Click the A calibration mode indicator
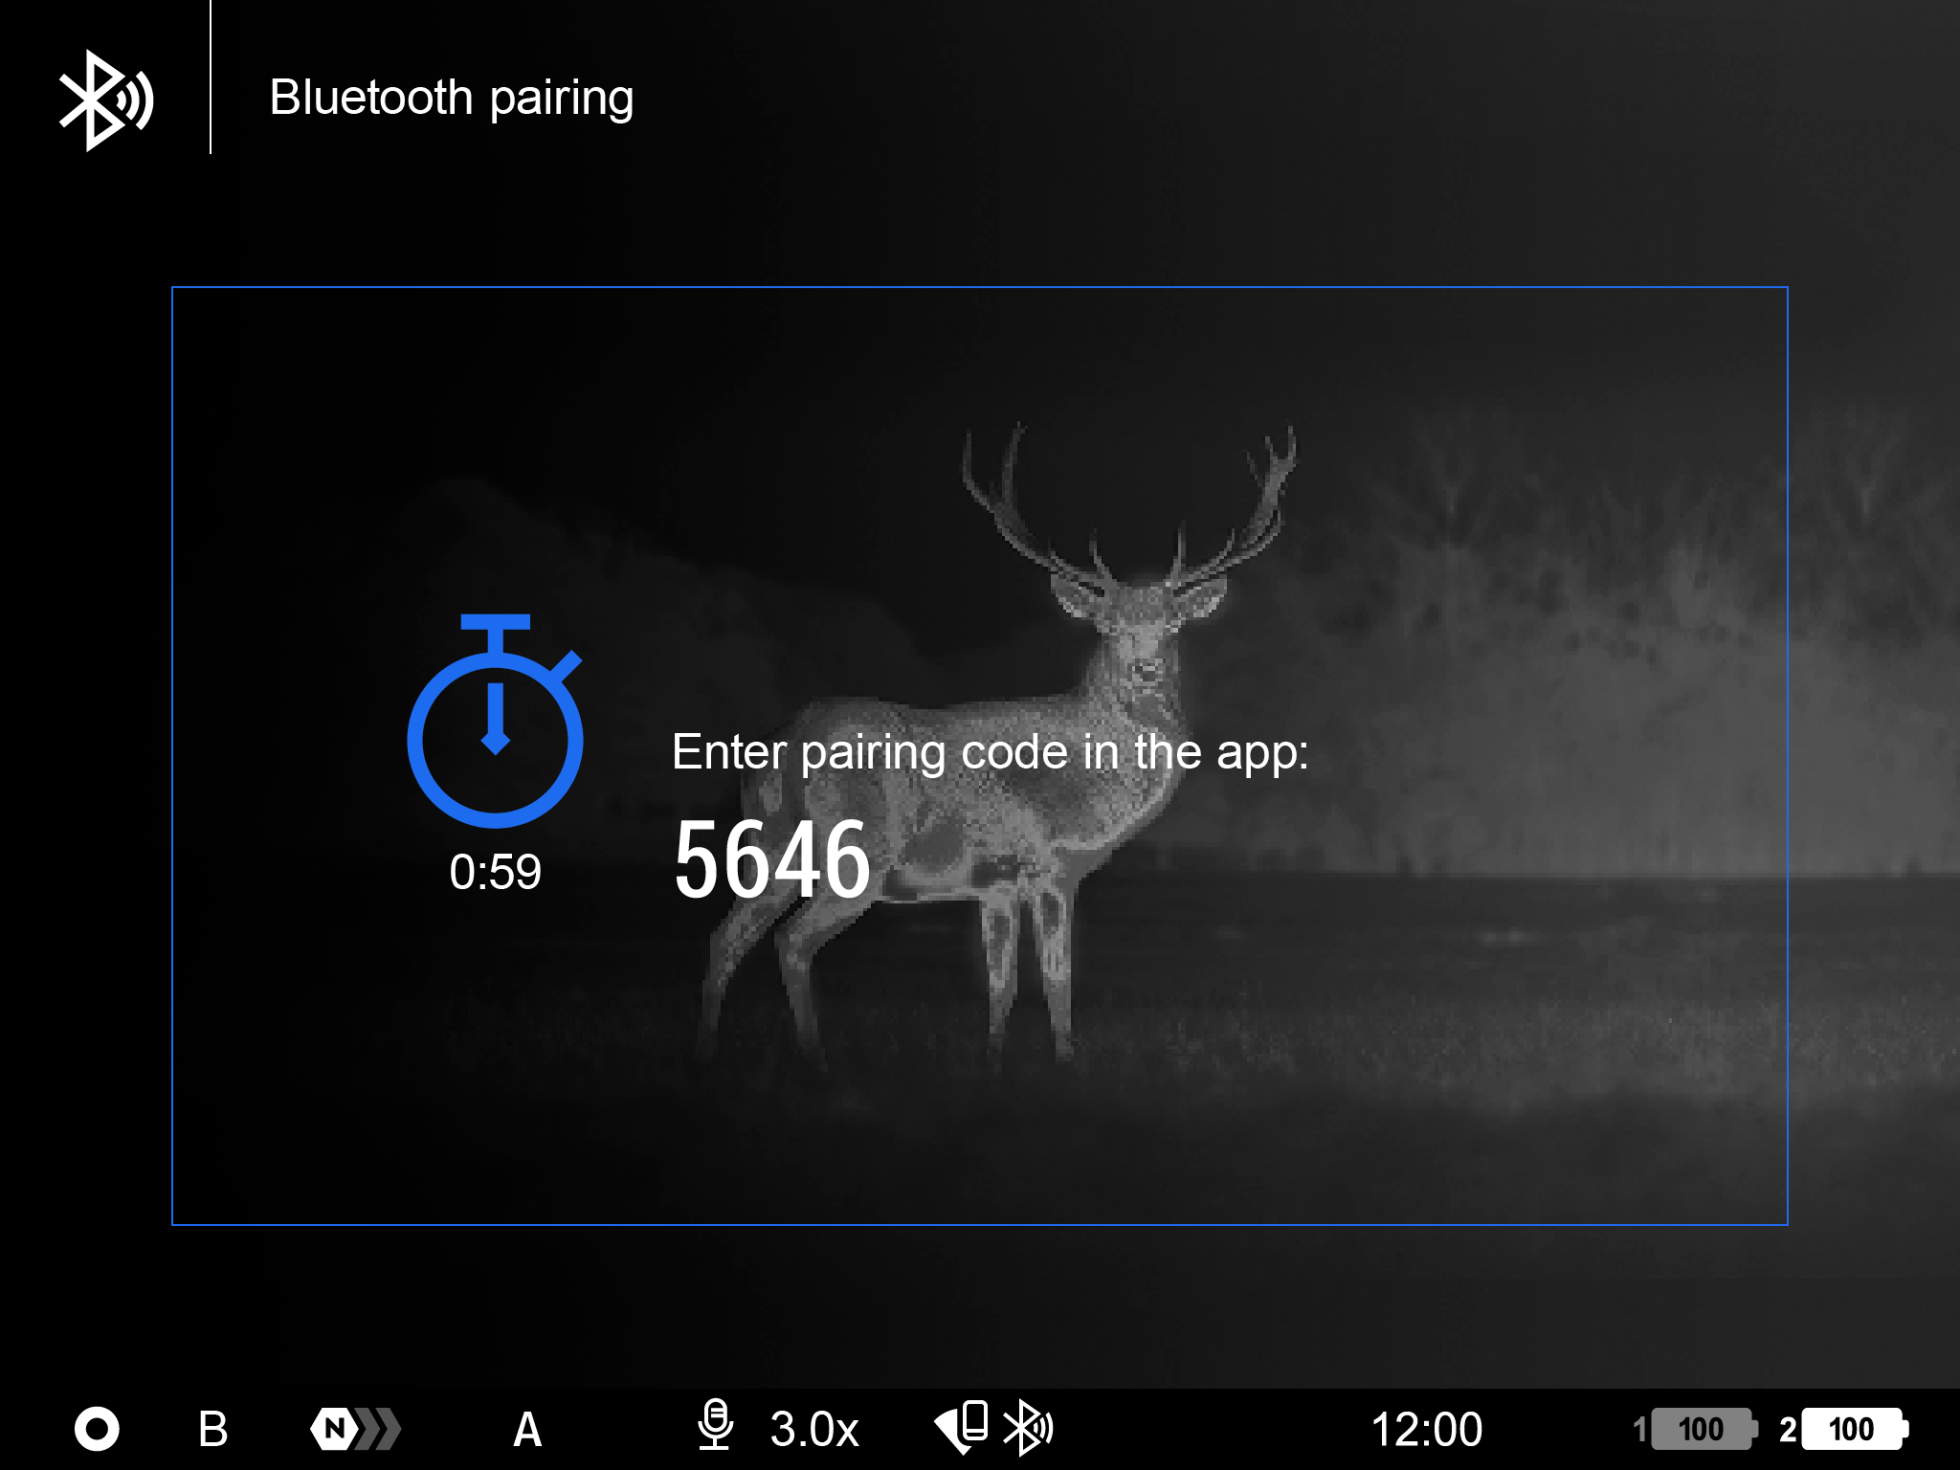Image resolution: width=1960 pixels, height=1470 pixels. coord(527,1429)
